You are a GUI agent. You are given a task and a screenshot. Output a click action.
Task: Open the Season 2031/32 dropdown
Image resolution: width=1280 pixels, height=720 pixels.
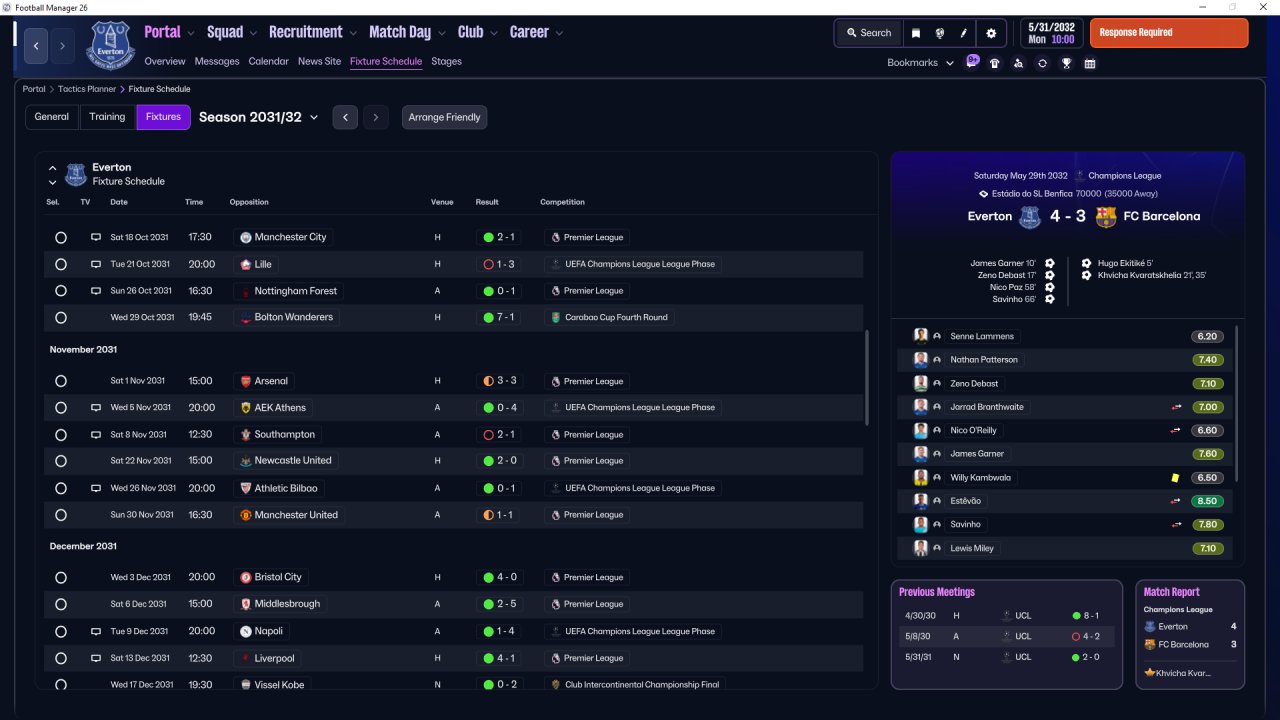(x=259, y=117)
